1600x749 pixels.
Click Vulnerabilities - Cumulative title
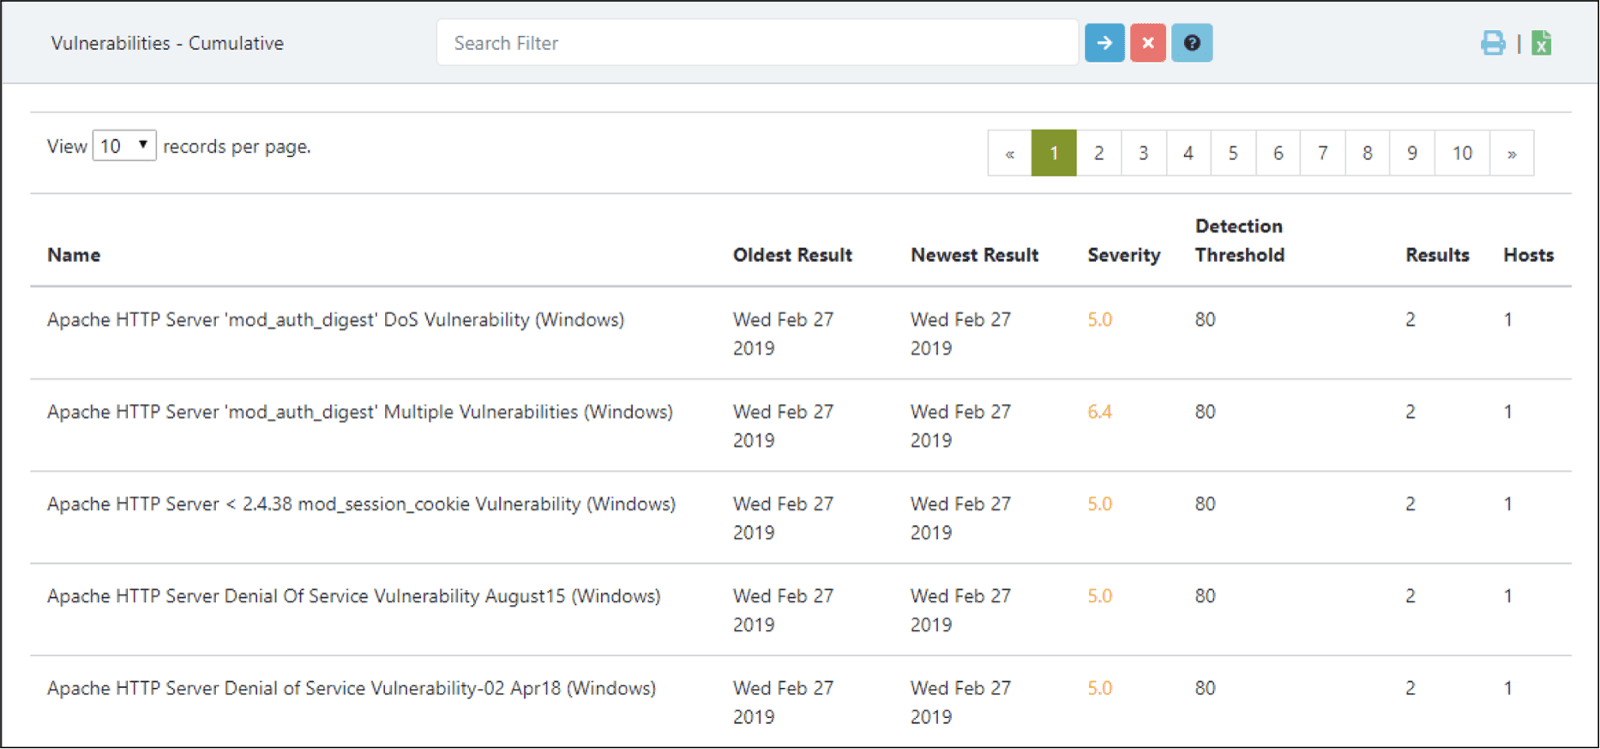167,43
